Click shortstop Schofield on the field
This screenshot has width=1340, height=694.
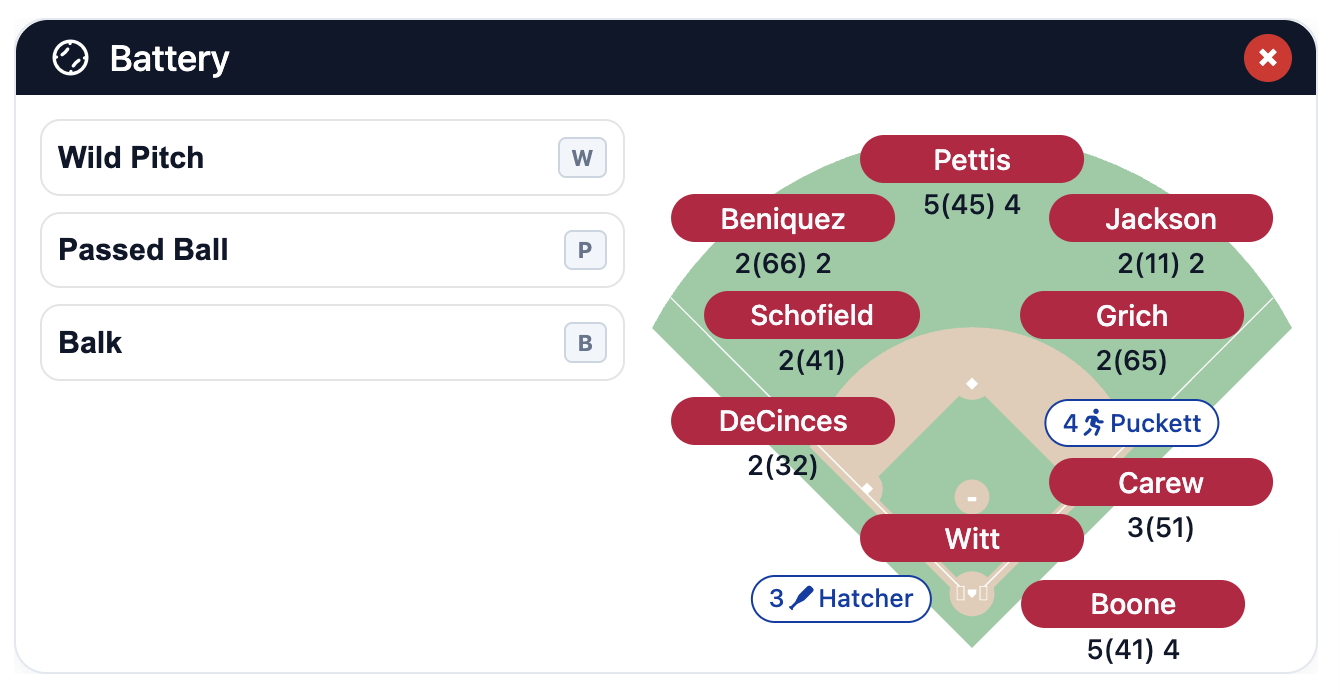pyautogui.click(x=811, y=315)
